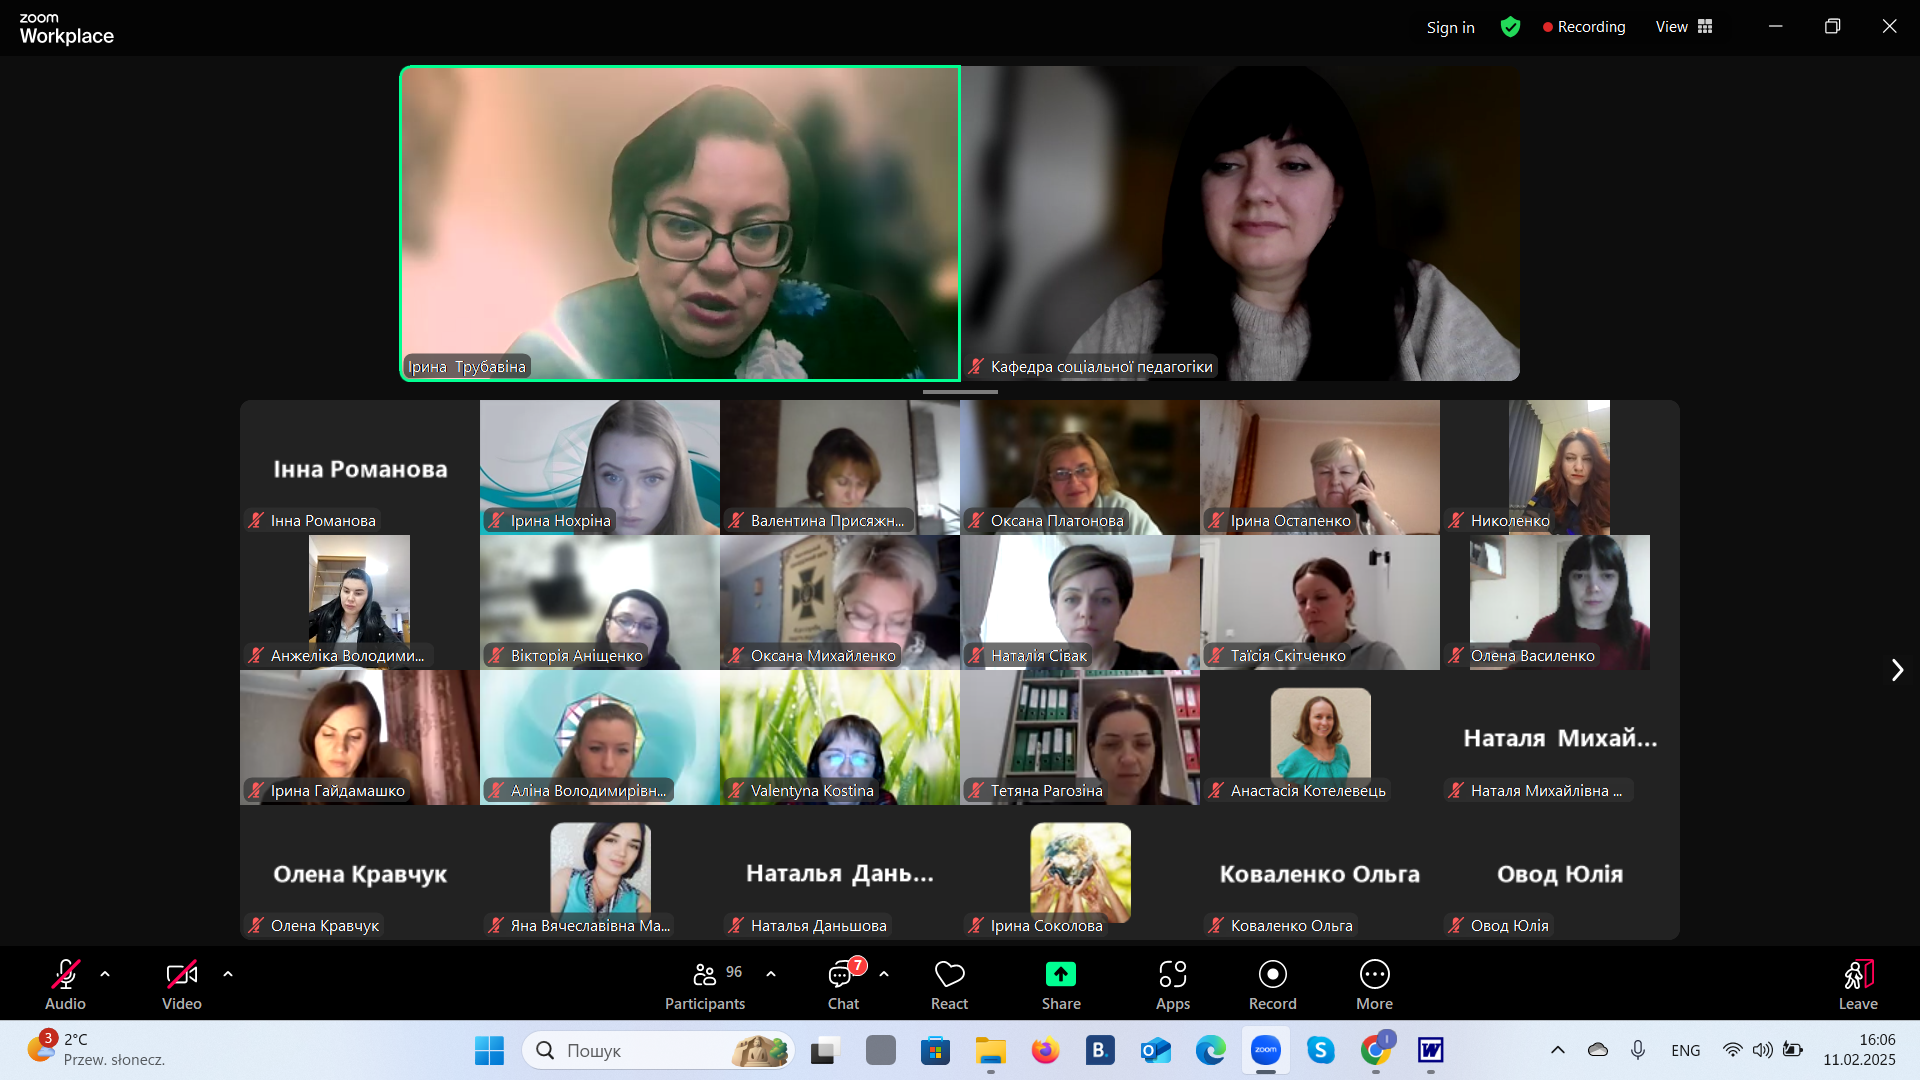
Task: Select Овод Юлія participant tile
Action: pyautogui.click(x=1560, y=872)
